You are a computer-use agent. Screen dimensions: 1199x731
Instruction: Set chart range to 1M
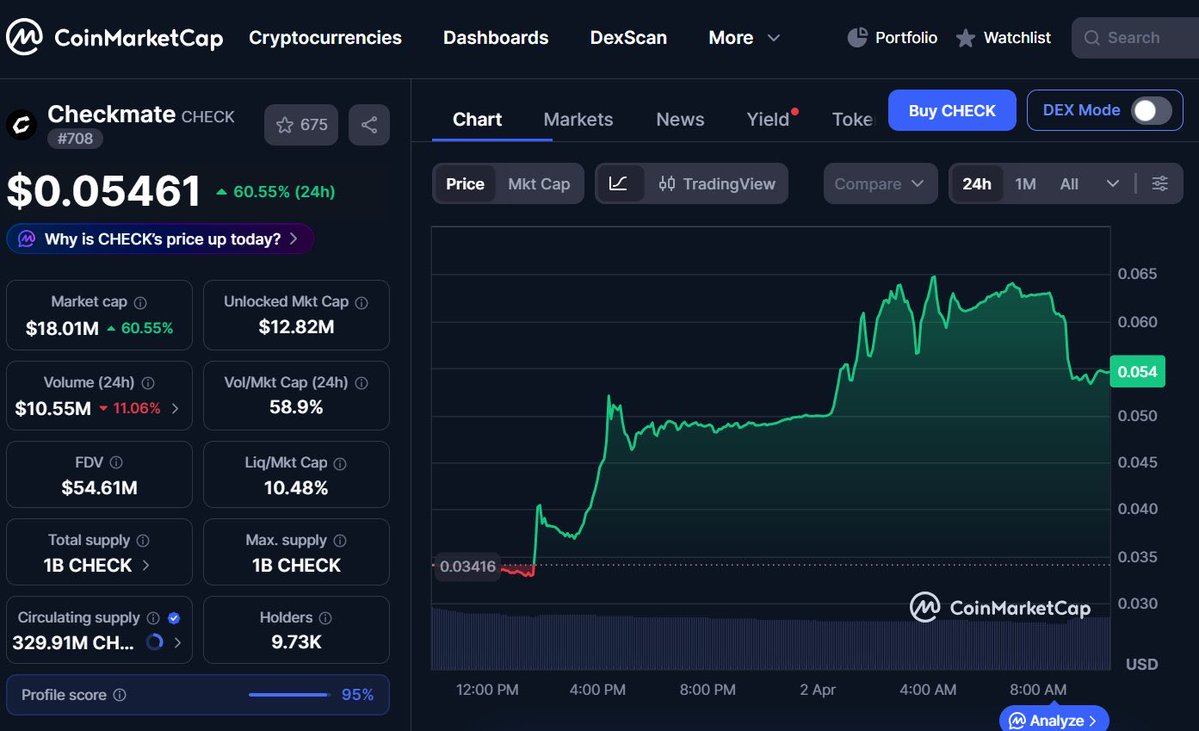1025,184
